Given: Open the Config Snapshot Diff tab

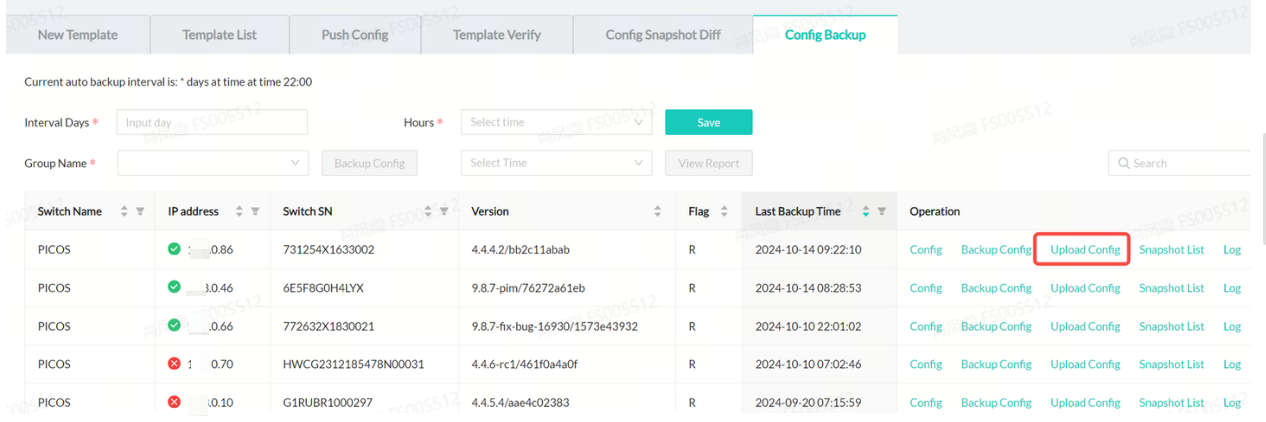Looking at the screenshot, I should point(662,35).
